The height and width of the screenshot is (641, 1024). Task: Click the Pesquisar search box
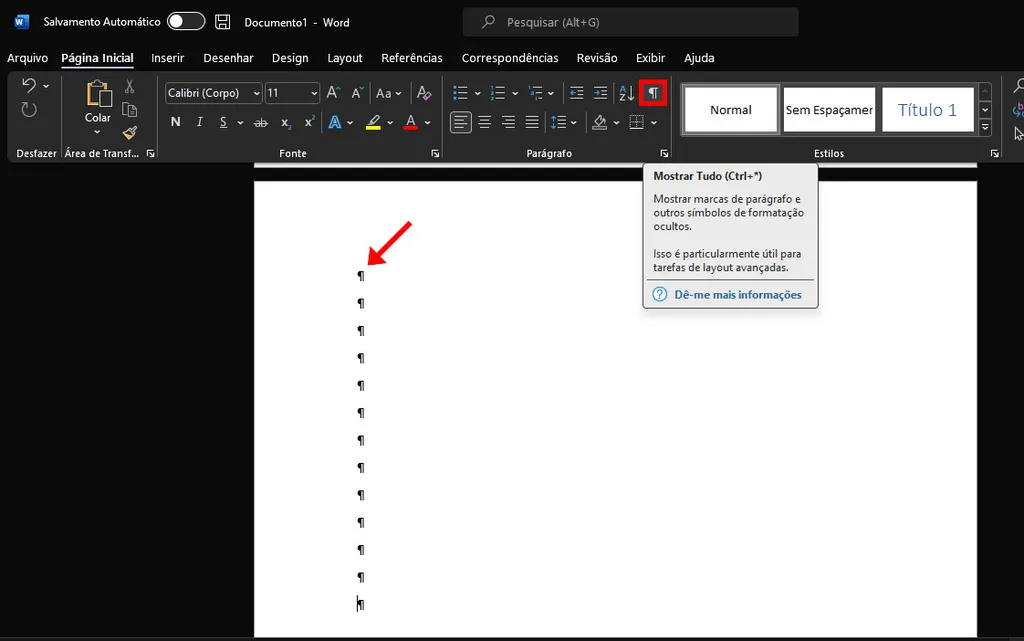point(630,22)
